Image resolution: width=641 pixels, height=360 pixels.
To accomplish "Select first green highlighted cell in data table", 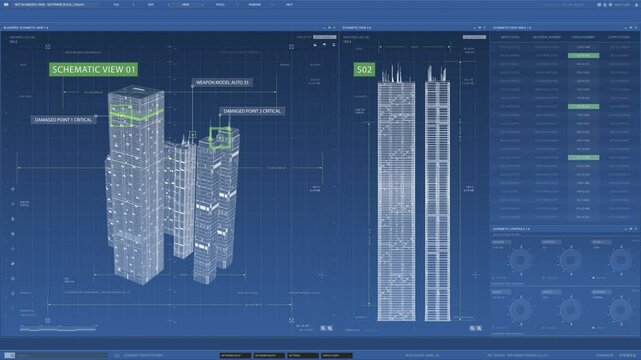I will tap(583, 56).
